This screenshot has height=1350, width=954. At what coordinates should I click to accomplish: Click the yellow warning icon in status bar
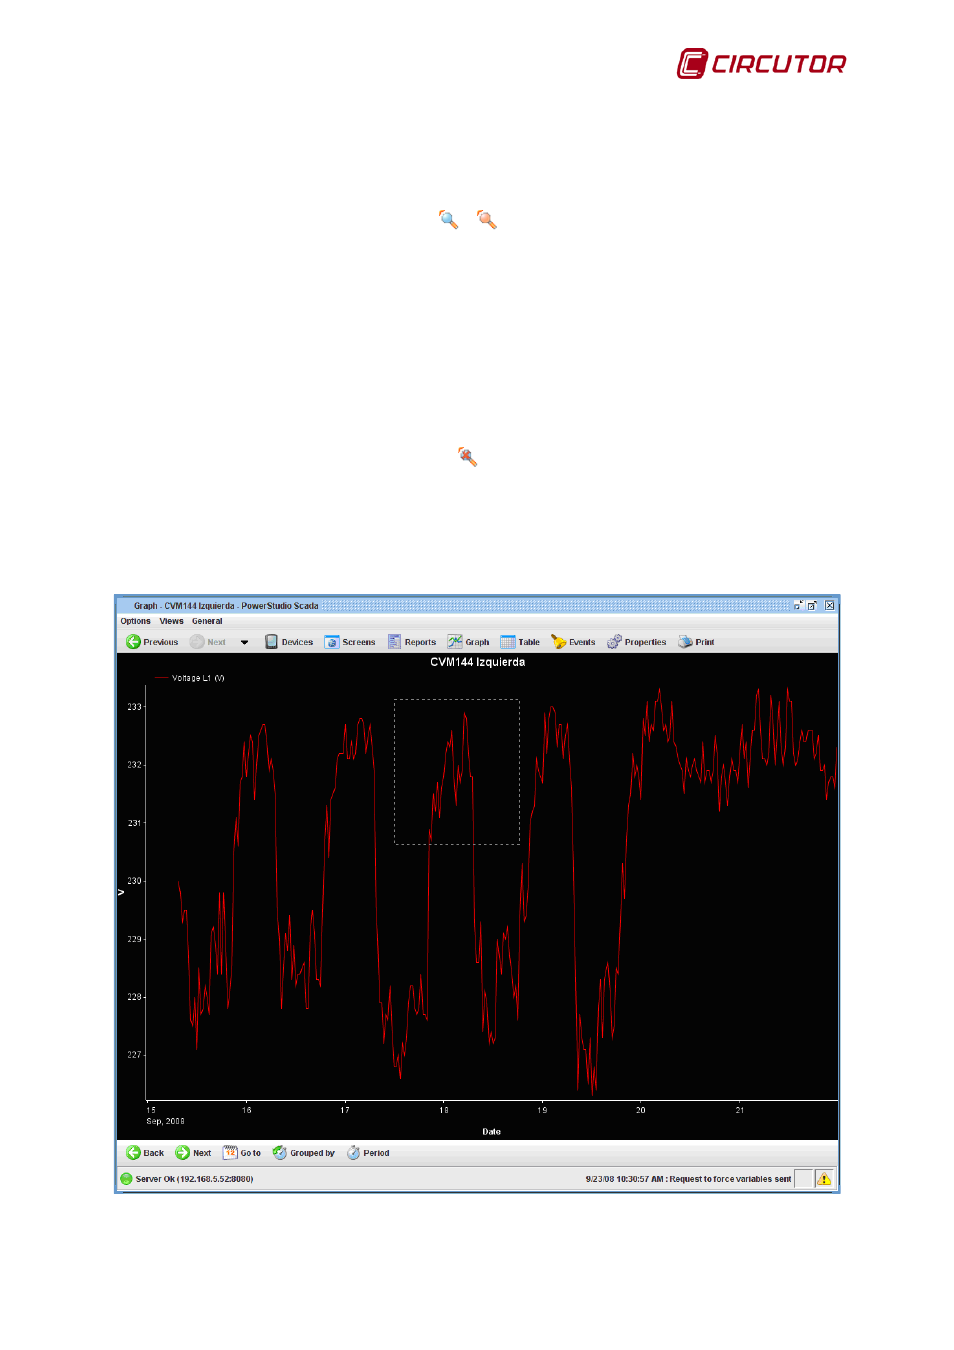point(824,1179)
